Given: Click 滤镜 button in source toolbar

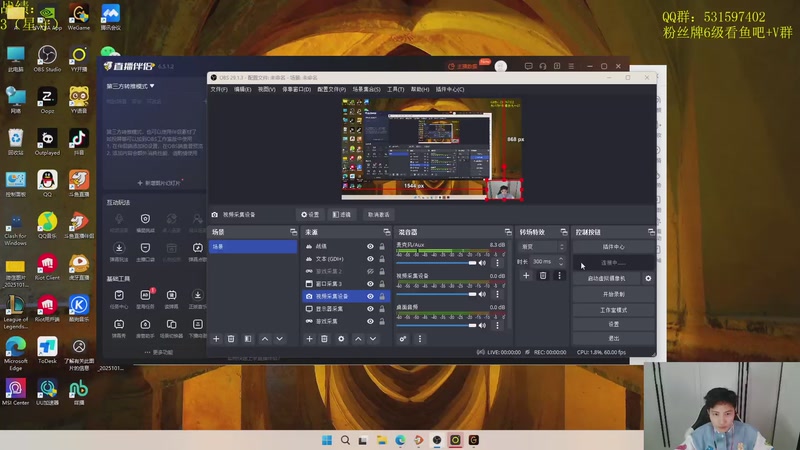Looking at the screenshot, I should point(342,215).
